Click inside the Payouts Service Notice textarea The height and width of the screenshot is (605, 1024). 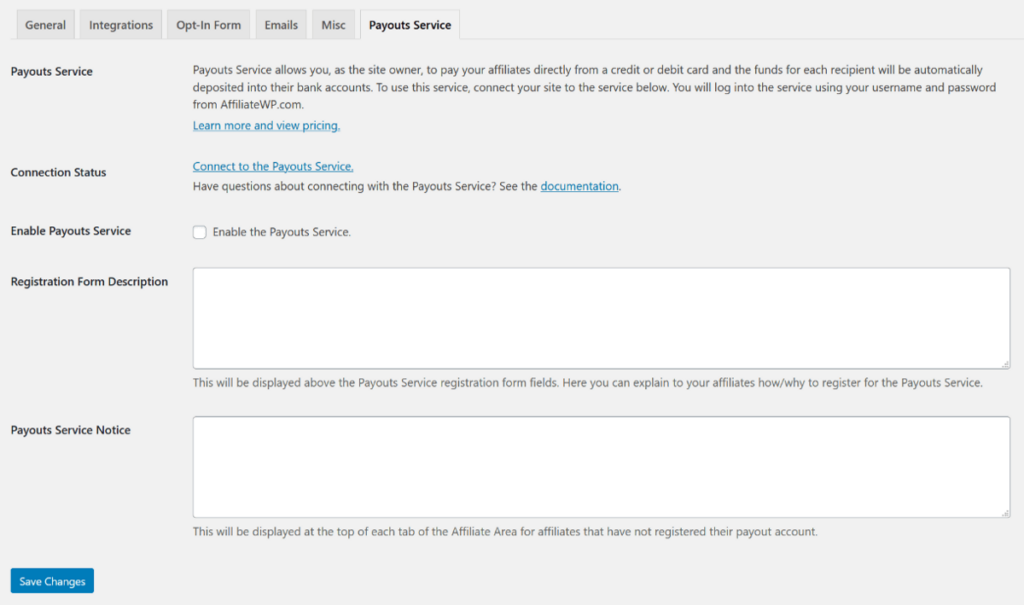click(600, 466)
